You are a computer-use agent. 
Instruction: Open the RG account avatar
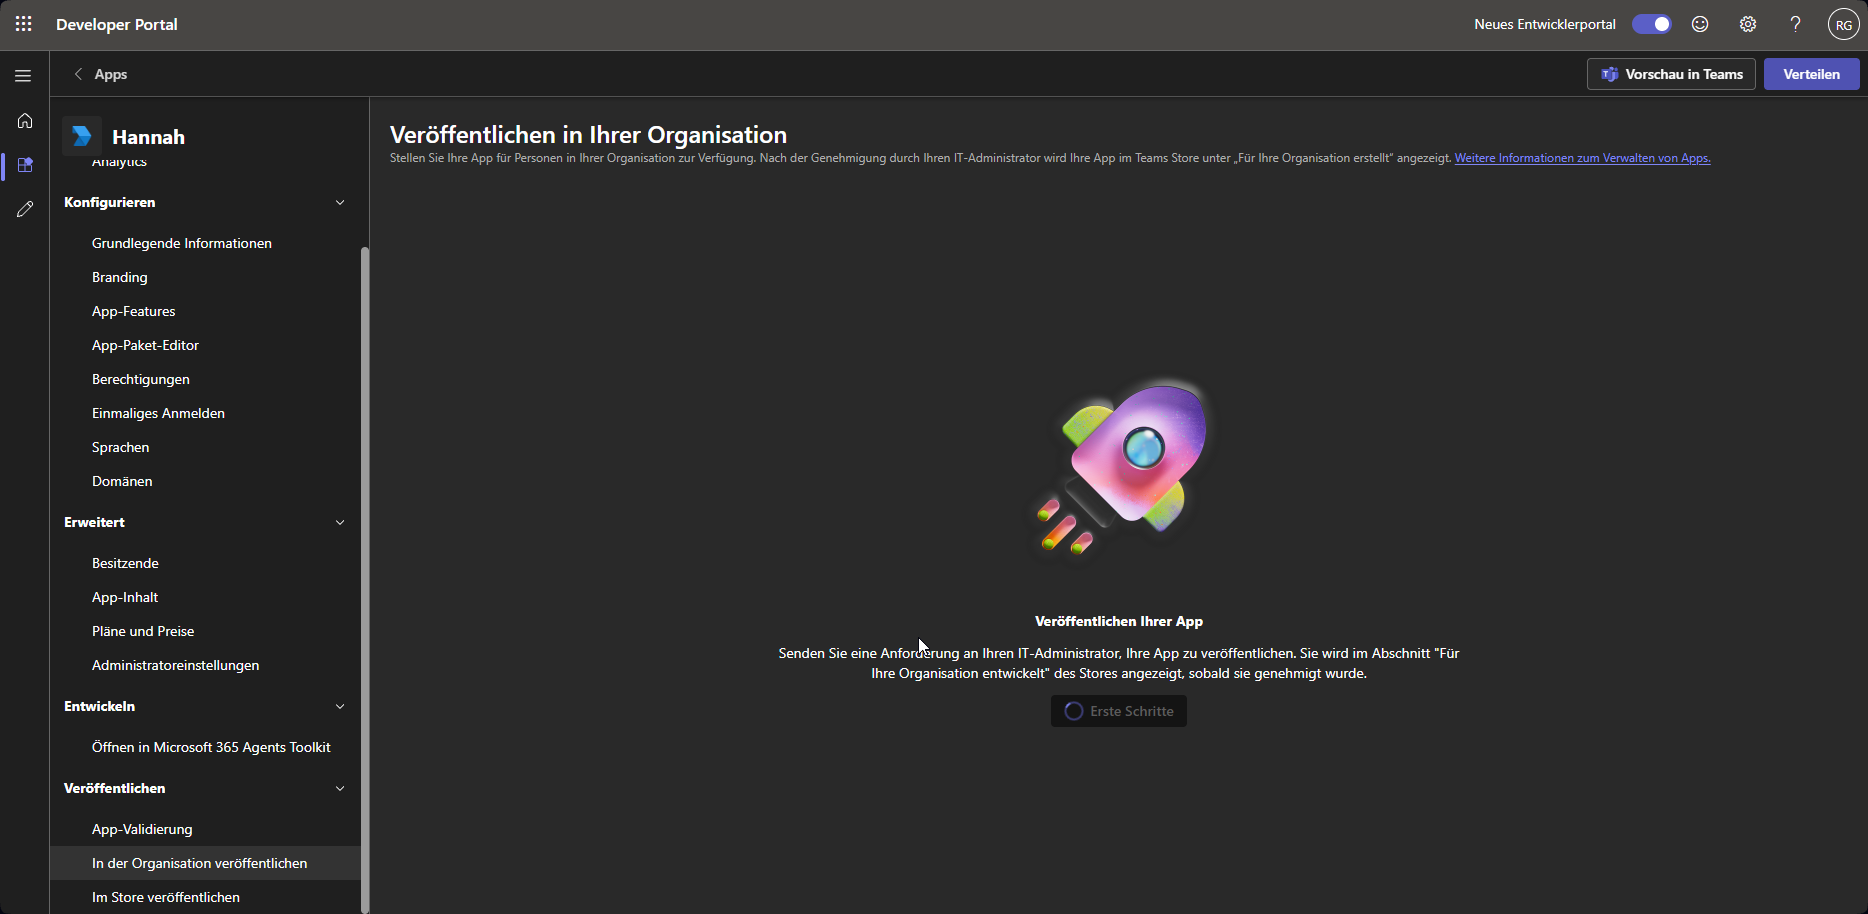tap(1843, 24)
